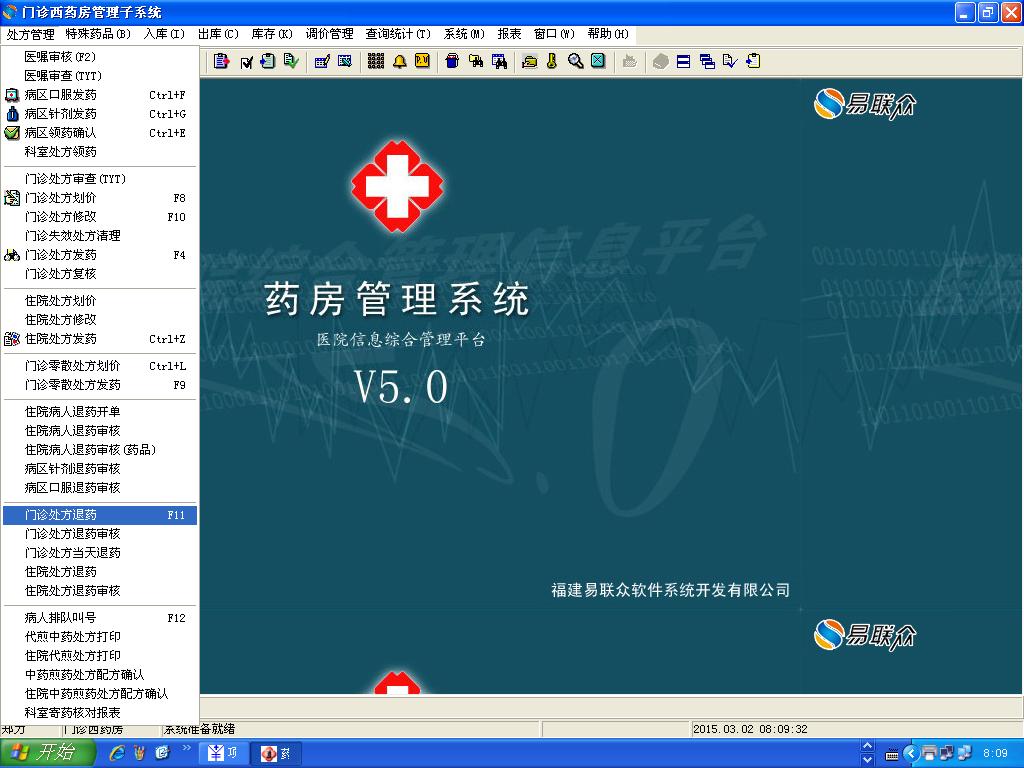Open the 出库(C) menu
1024x768 pixels.
pos(218,34)
